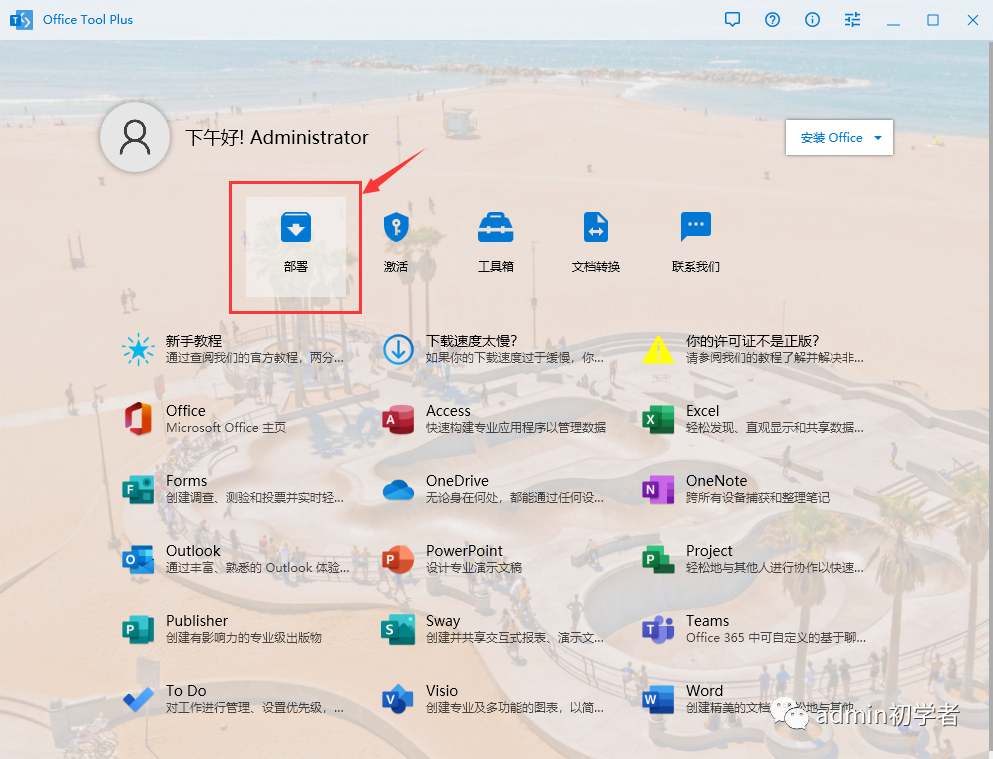Click '设计专业演示文稿' description
The width and height of the screenshot is (993, 759).
[x=474, y=568]
